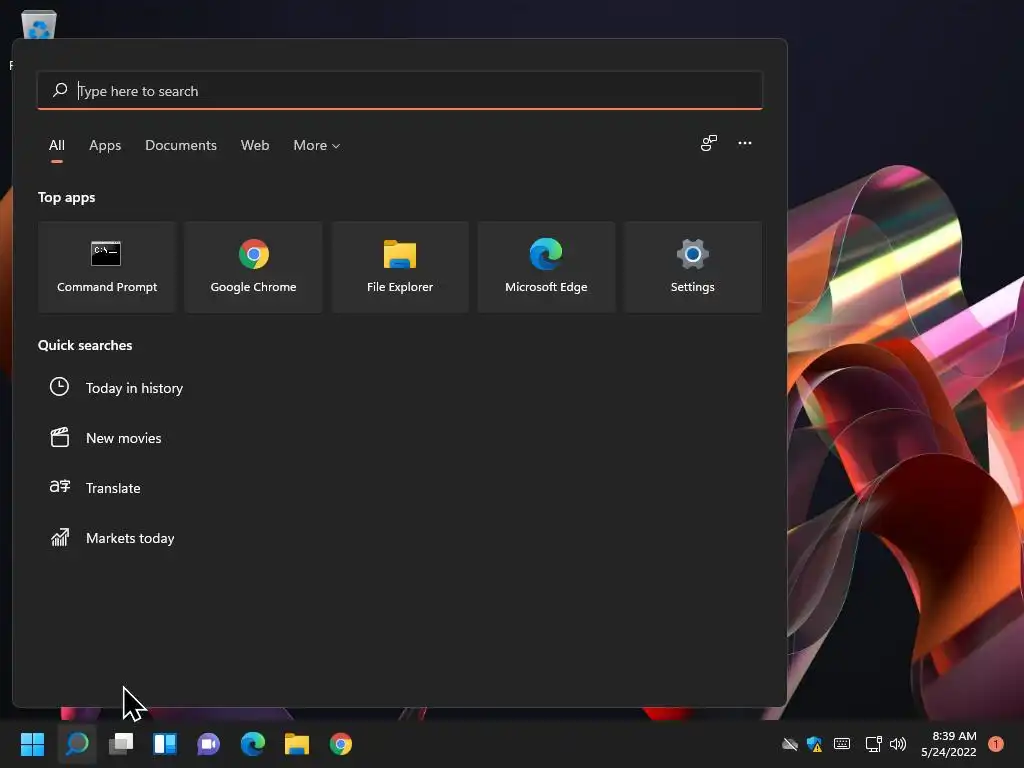
Task: Expand the More dropdown filter
Action: 317,145
